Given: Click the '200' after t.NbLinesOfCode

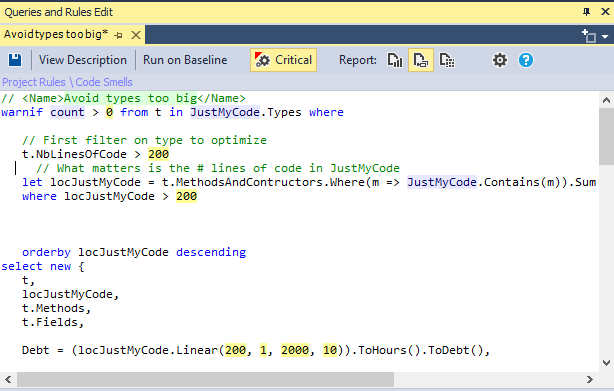Looking at the screenshot, I should pos(159,154).
